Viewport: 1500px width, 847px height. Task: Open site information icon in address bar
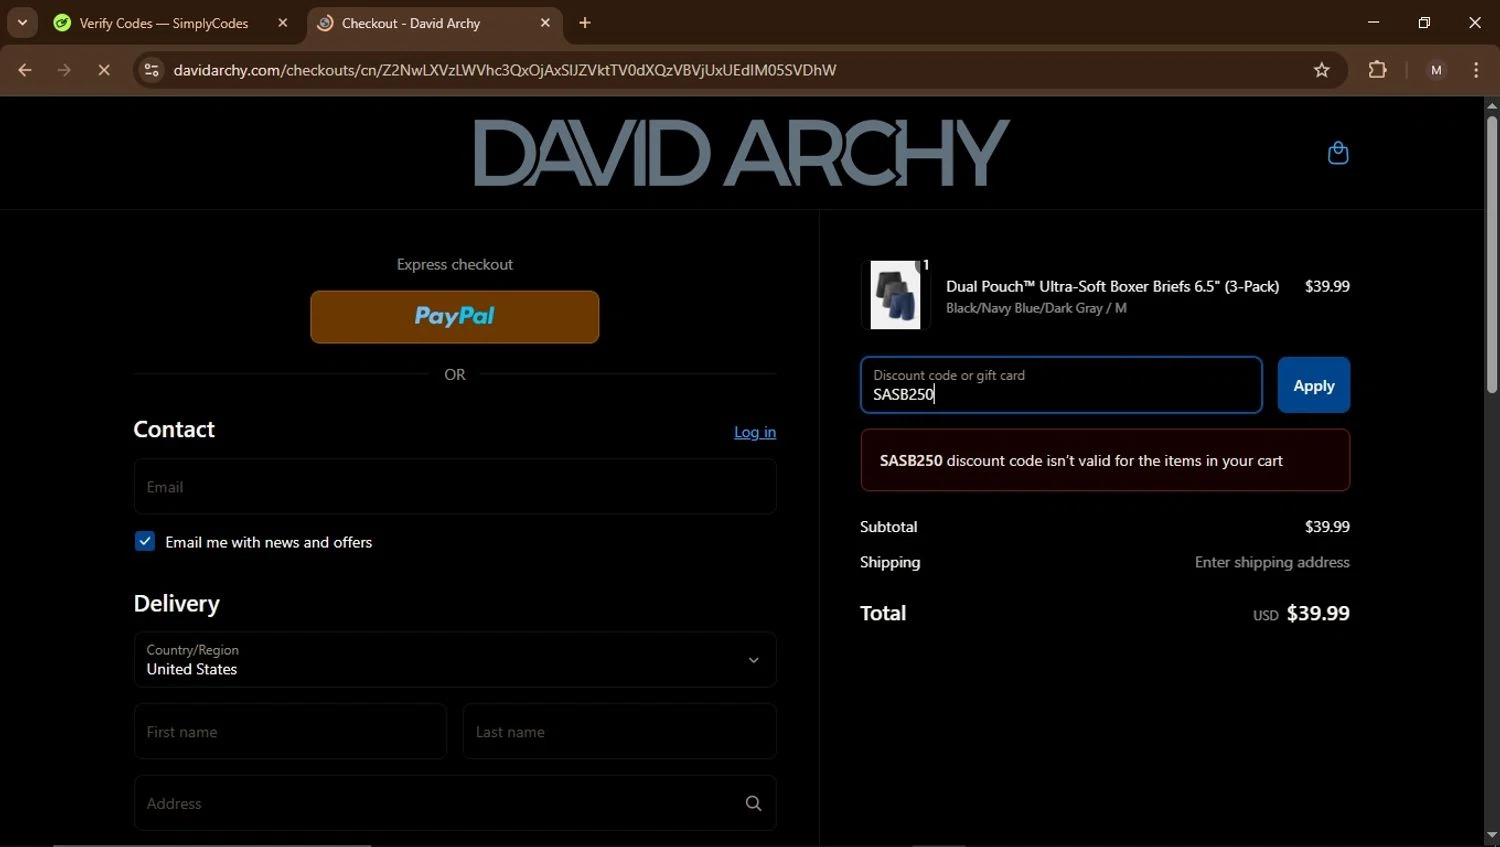tap(151, 70)
